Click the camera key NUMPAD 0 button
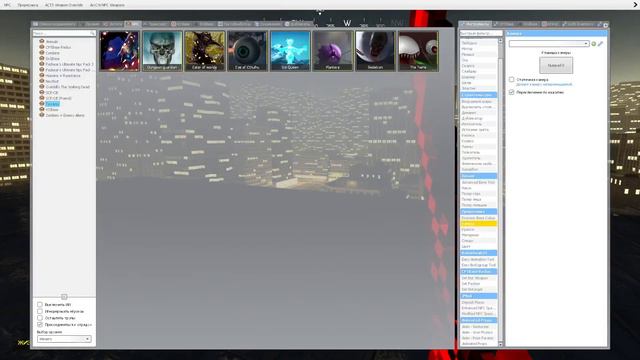The width and height of the screenshot is (640, 360). [x=556, y=65]
